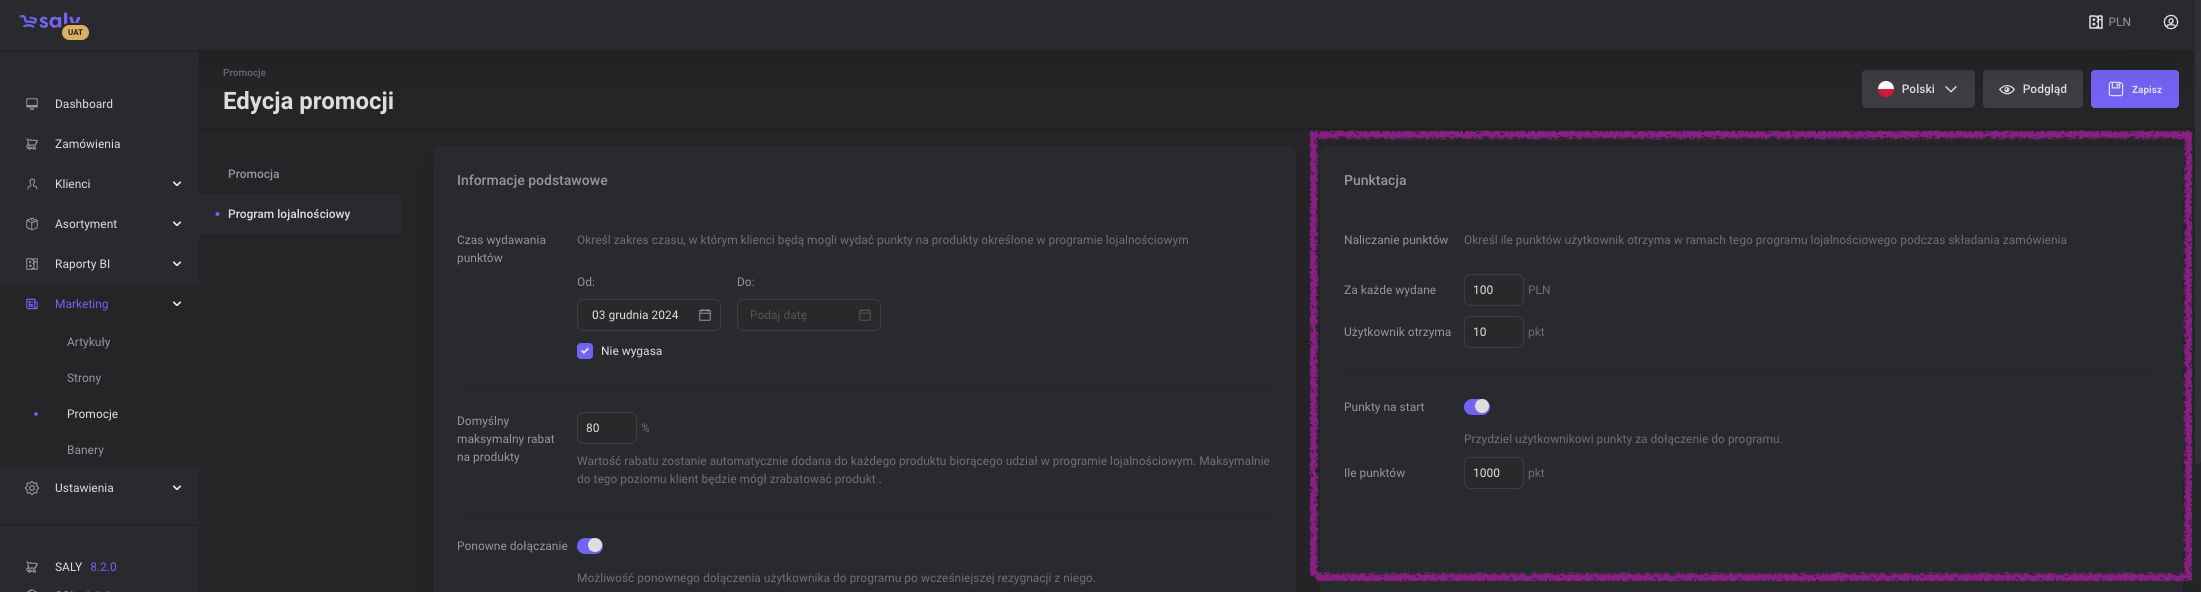The image size is (2201, 592).
Task: Click the Zamówienia cart icon
Action: click(x=32, y=144)
